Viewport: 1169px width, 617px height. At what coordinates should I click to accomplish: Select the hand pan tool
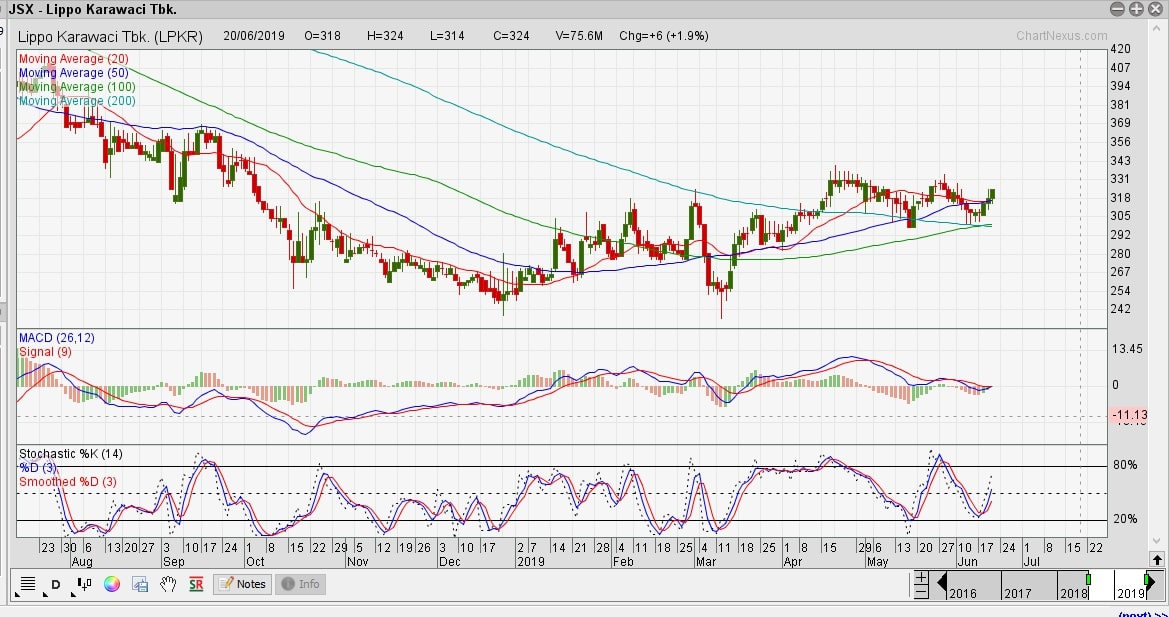tap(168, 584)
